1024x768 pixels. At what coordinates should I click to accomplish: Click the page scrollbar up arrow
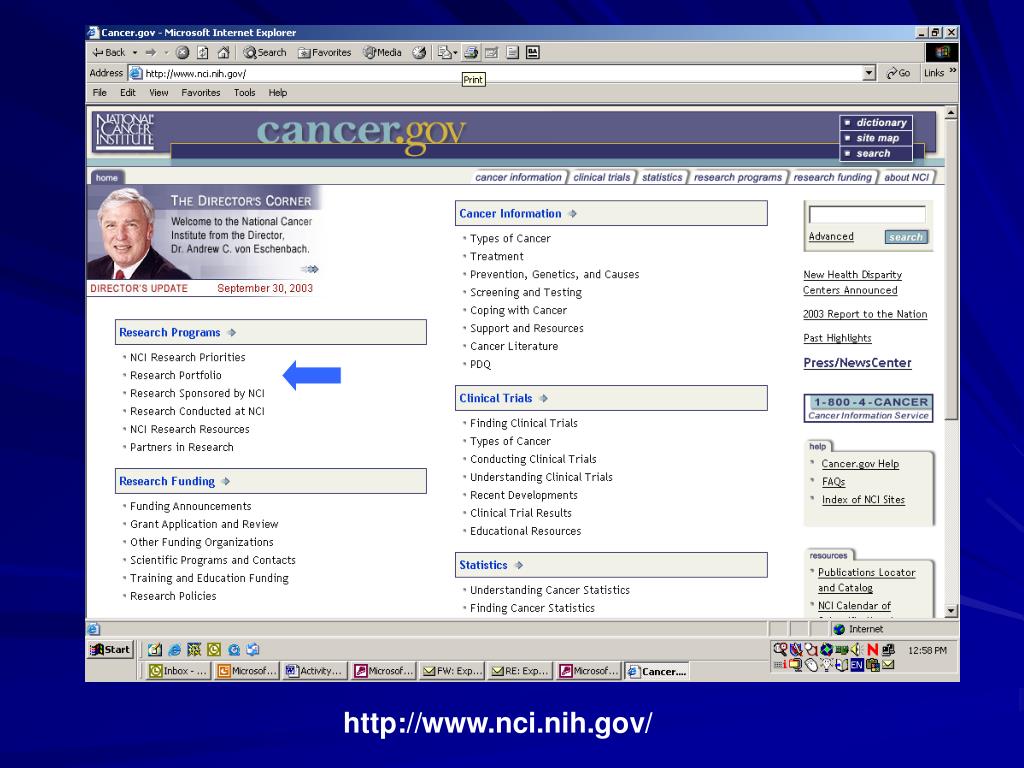(x=951, y=113)
